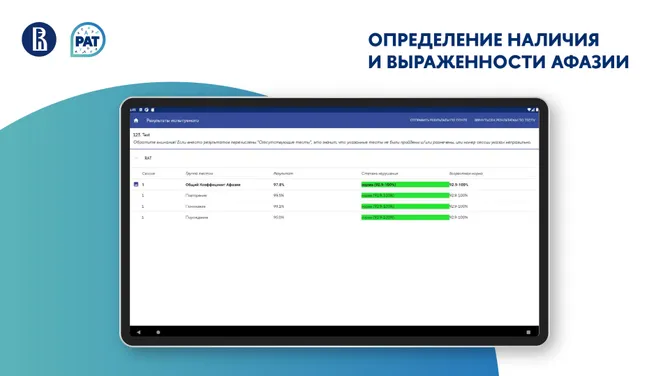
Task: Select the Повторение row label
Action: click(196, 195)
